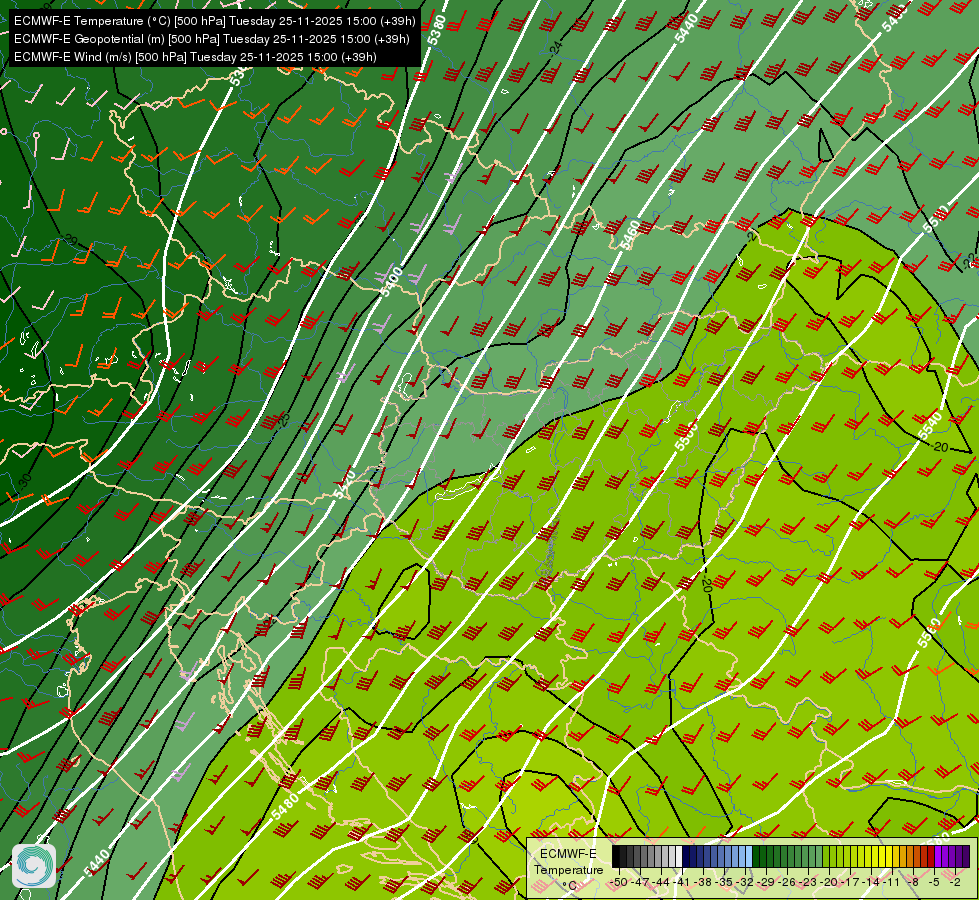
Task: Click the -26 legend tick label
Action: pyautogui.click(x=787, y=882)
